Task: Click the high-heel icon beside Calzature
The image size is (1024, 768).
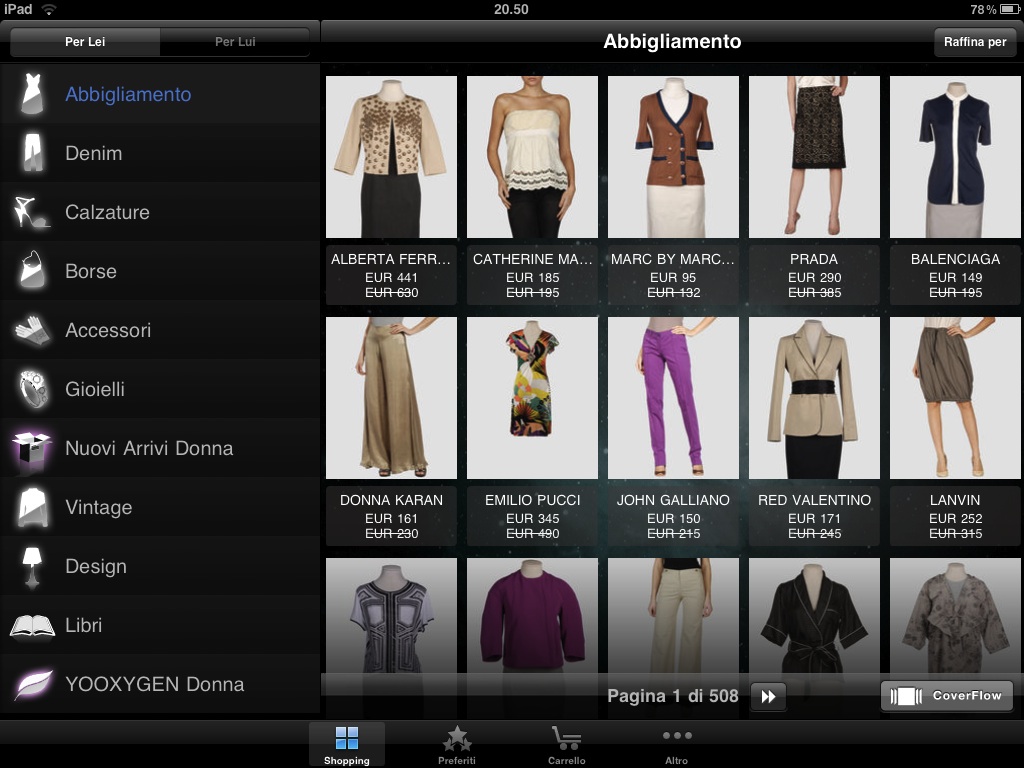Action: pyautogui.click(x=31, y=212)
